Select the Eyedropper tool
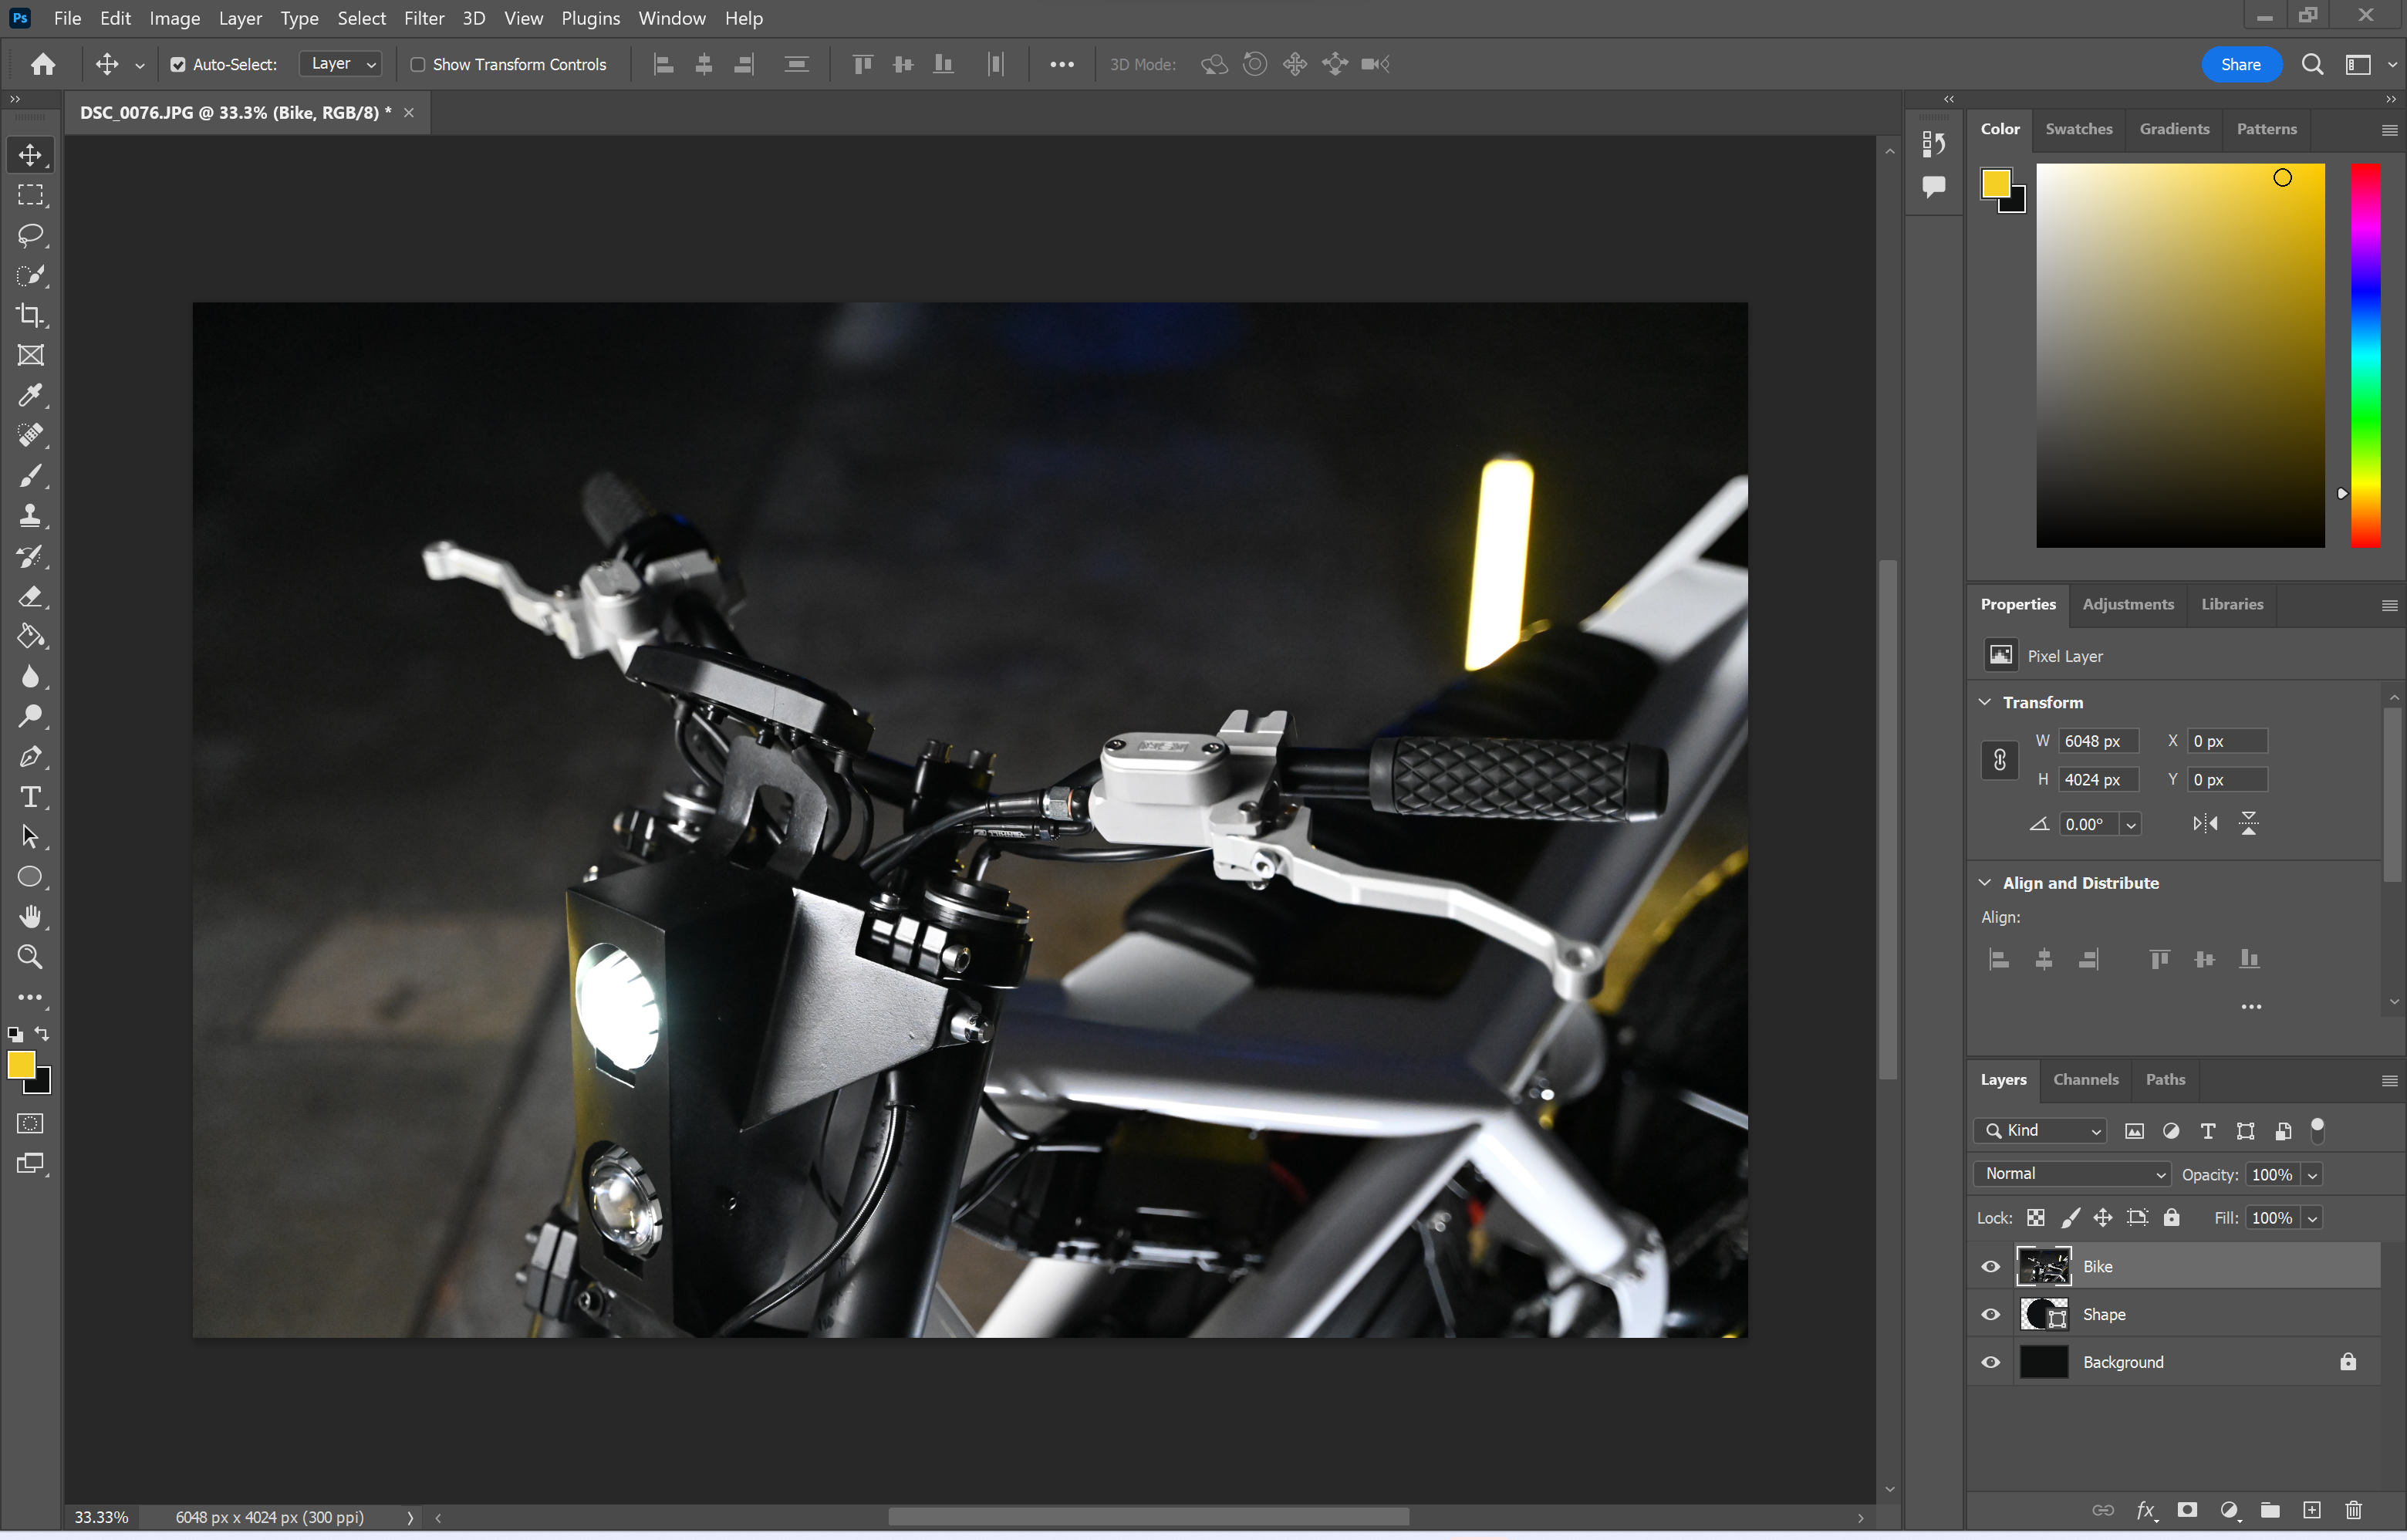The height and width of the screenshot is (1540, 2407). point(30,395)
